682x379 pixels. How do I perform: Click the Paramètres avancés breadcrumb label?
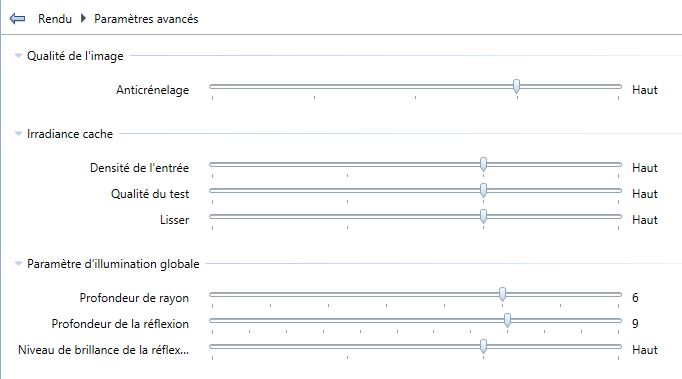(146, 19)
